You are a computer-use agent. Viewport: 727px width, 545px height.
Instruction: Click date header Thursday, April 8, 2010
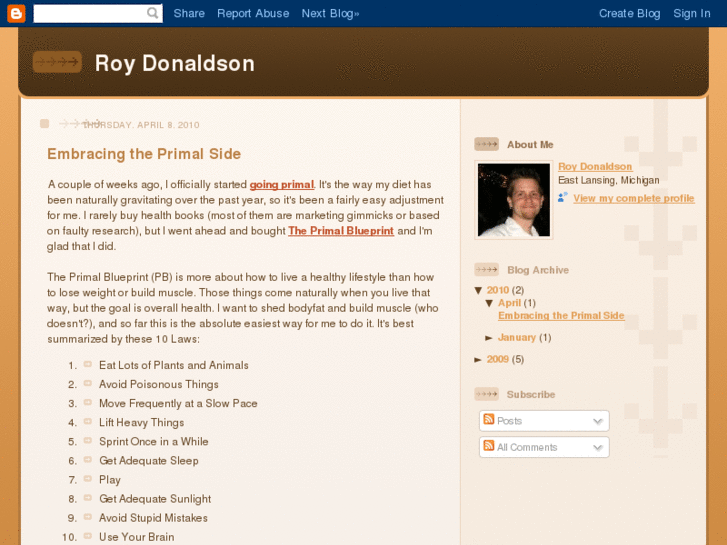[x=141, y=125]
